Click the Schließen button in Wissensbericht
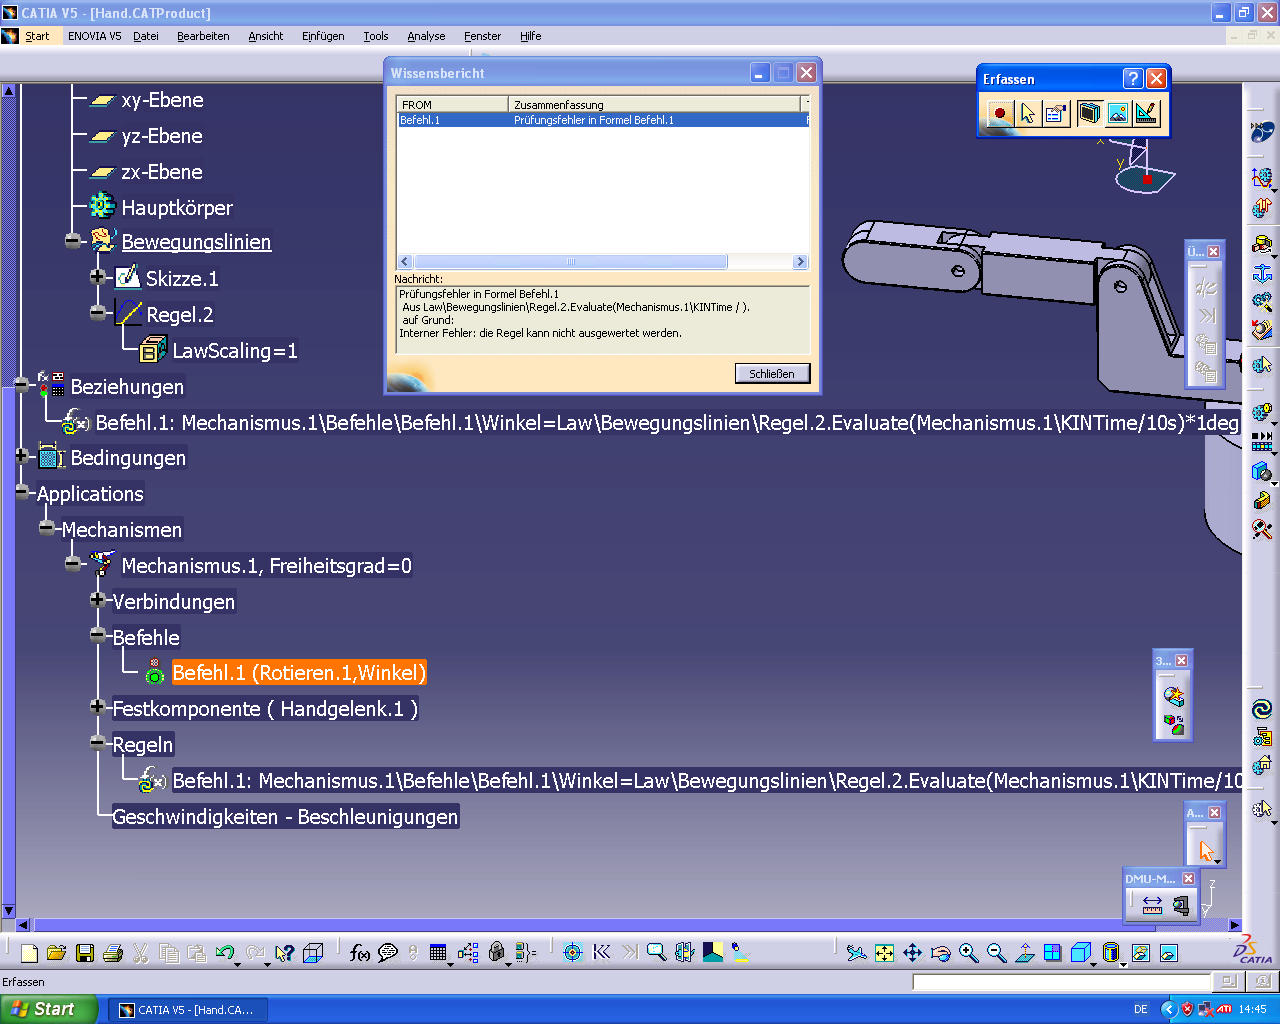Screen dimensions: 1280x1024 (x=772, y=373)
